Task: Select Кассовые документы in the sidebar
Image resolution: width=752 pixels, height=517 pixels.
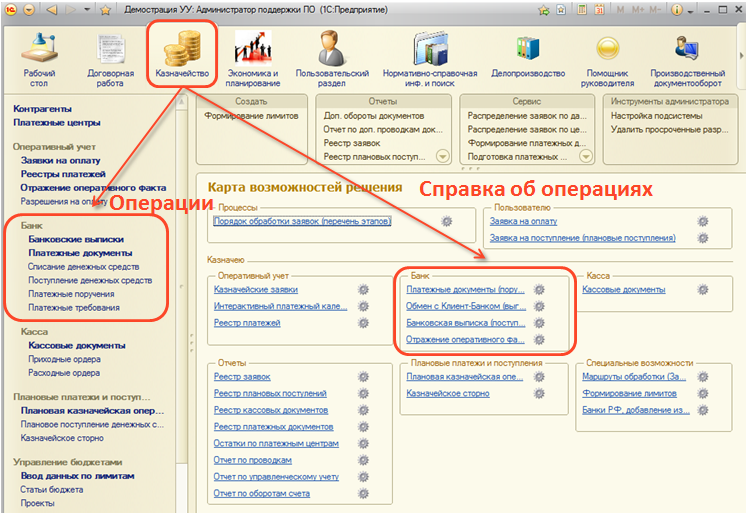Action: pos(77,346)
